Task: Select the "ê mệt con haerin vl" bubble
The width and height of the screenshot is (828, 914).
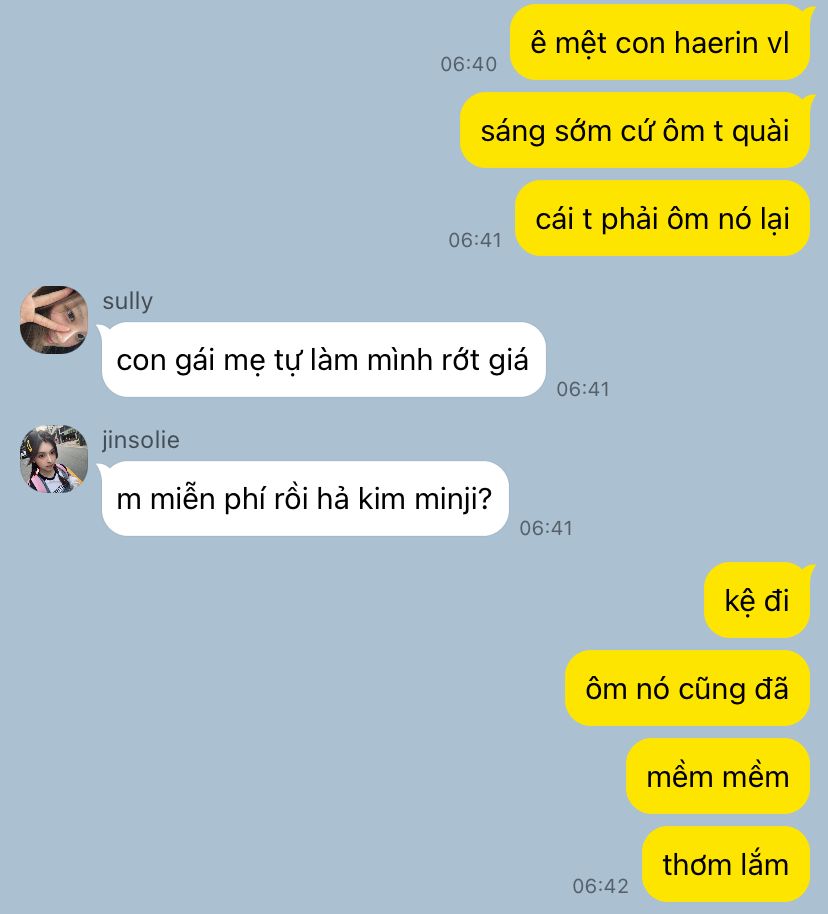Action: click(x=660, y=43)
